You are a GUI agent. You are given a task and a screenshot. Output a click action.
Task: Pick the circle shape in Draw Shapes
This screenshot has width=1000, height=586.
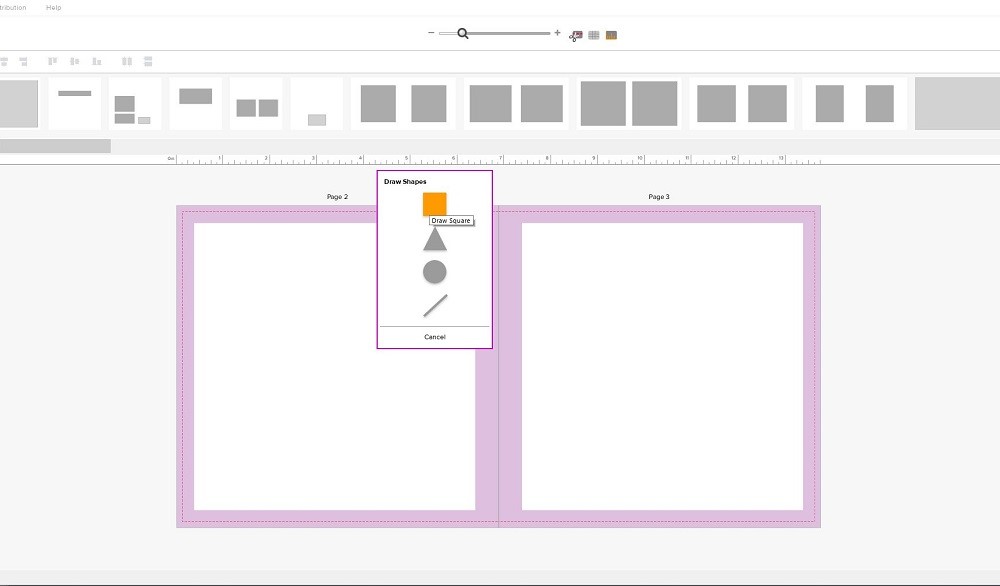click(x=434, y=272)
